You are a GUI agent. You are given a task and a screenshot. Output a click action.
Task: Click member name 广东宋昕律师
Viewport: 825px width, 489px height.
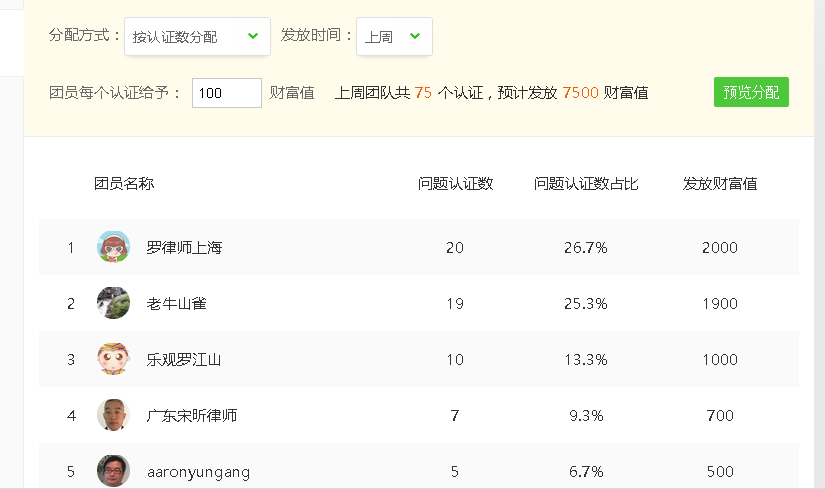[192, 416]
